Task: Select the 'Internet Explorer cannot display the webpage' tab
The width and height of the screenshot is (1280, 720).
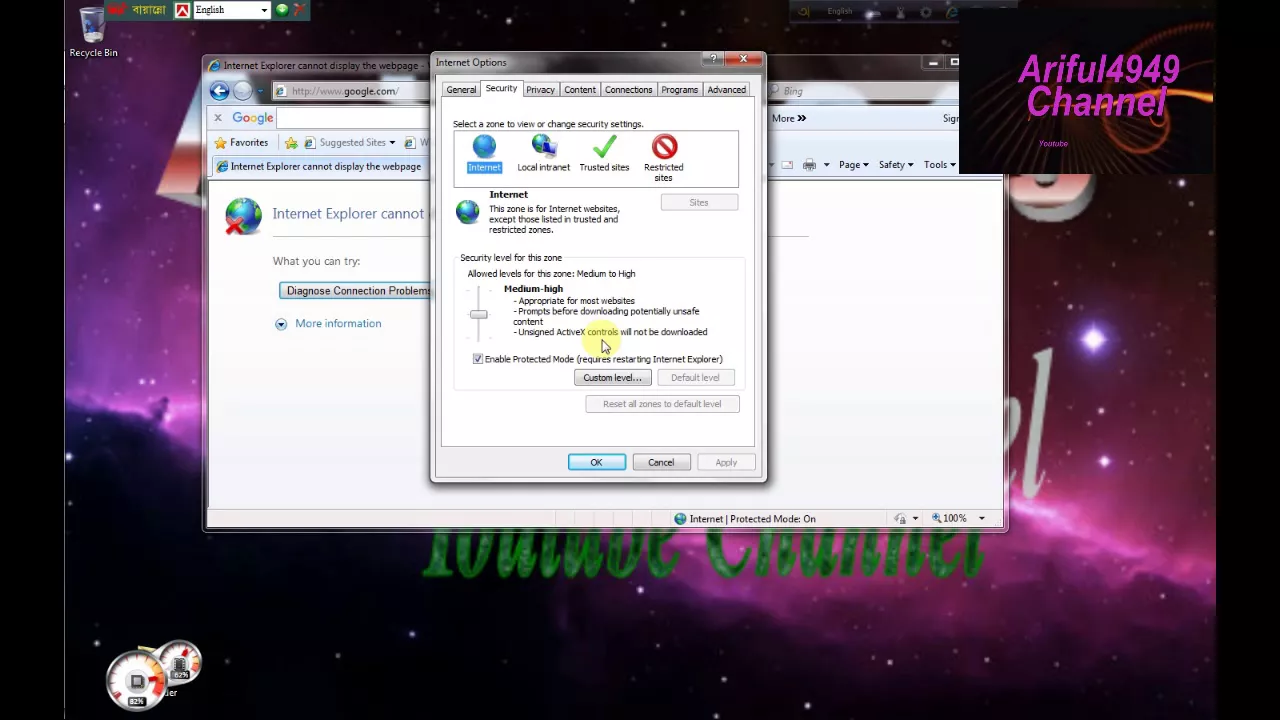Action: point(320,167)
